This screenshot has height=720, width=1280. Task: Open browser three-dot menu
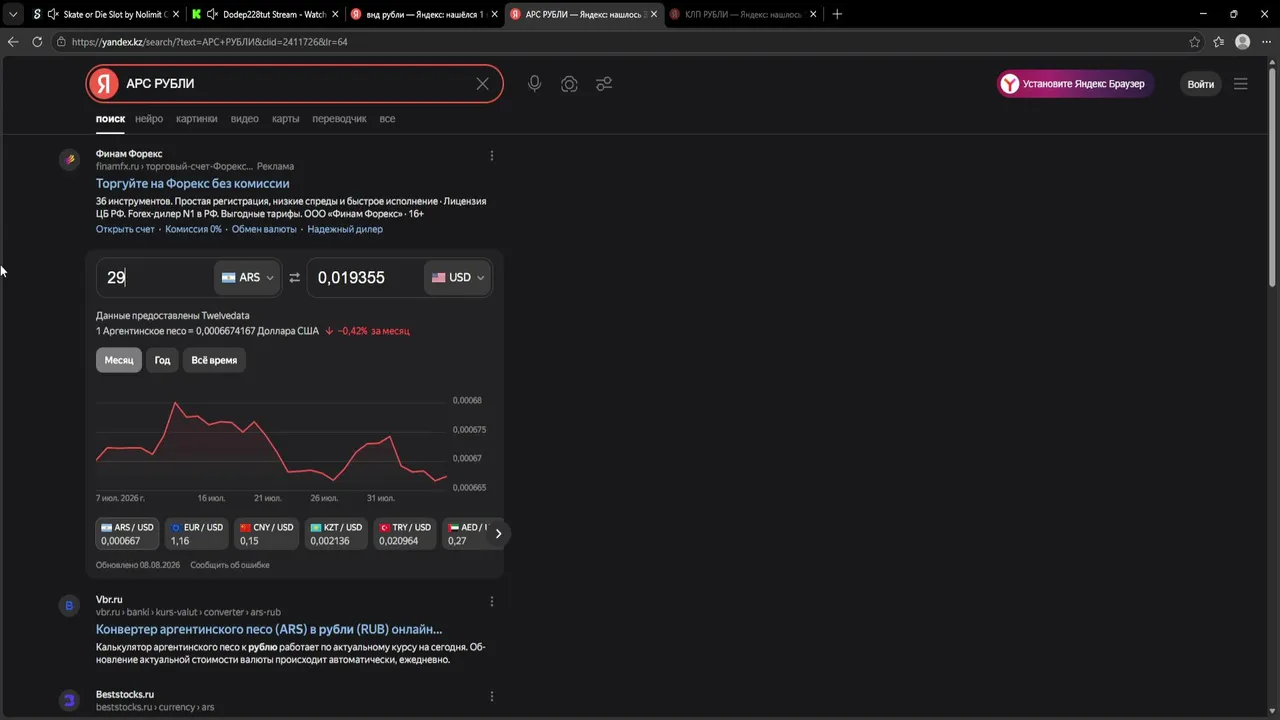point(1267,42)
